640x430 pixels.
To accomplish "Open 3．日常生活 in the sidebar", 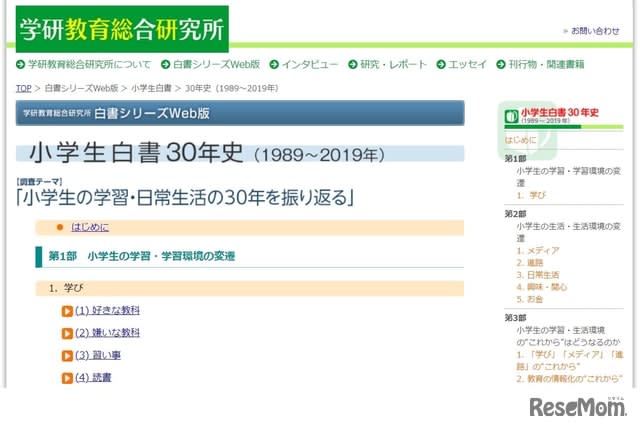I will tap(538, 275).
